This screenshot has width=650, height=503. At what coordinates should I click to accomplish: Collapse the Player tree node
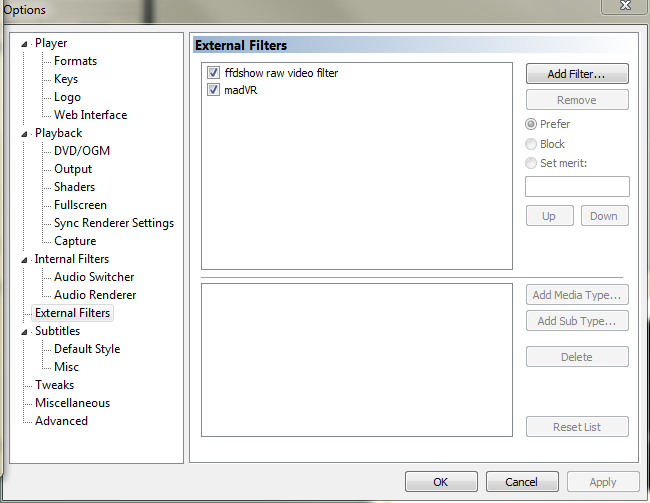pos(26,43)
